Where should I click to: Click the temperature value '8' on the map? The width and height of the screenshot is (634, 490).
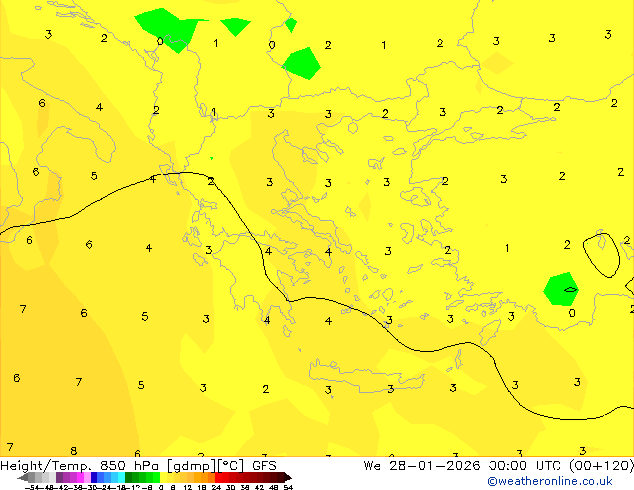point(74,450)
